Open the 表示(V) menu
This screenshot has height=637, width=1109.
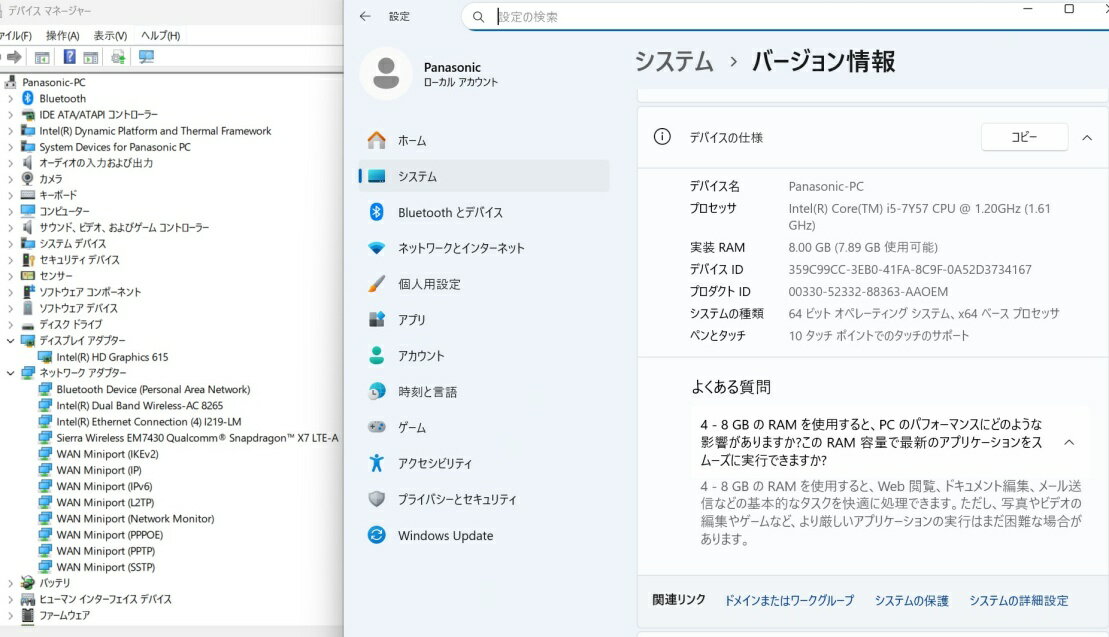pyautogui.click(x=110, y=36)
